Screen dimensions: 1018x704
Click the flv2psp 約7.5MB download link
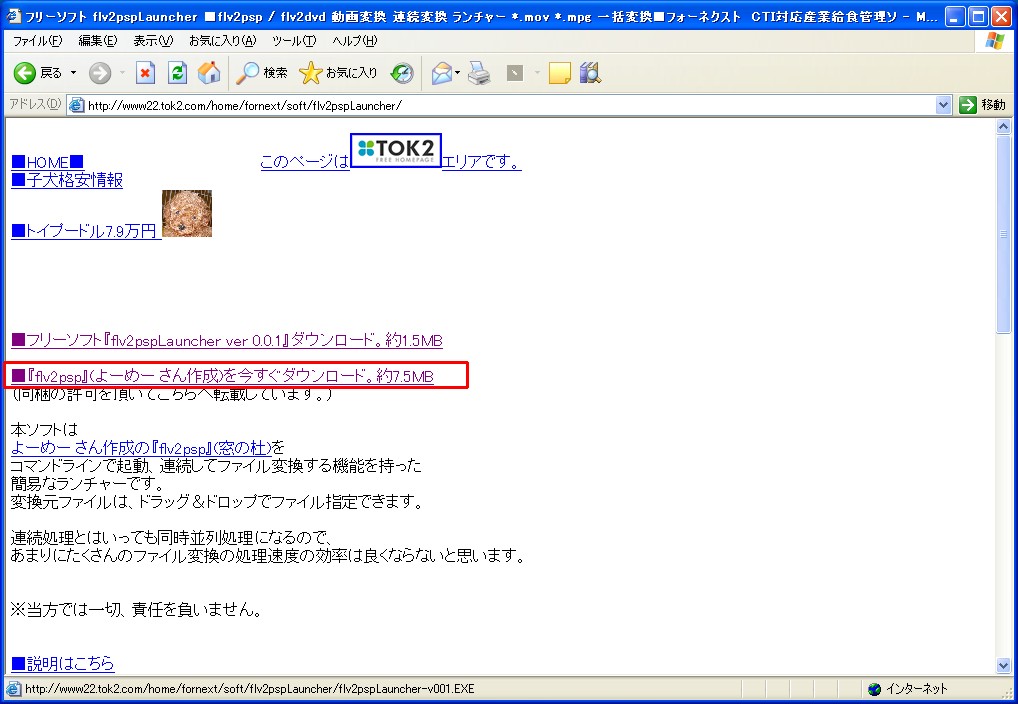click(222, 376)
